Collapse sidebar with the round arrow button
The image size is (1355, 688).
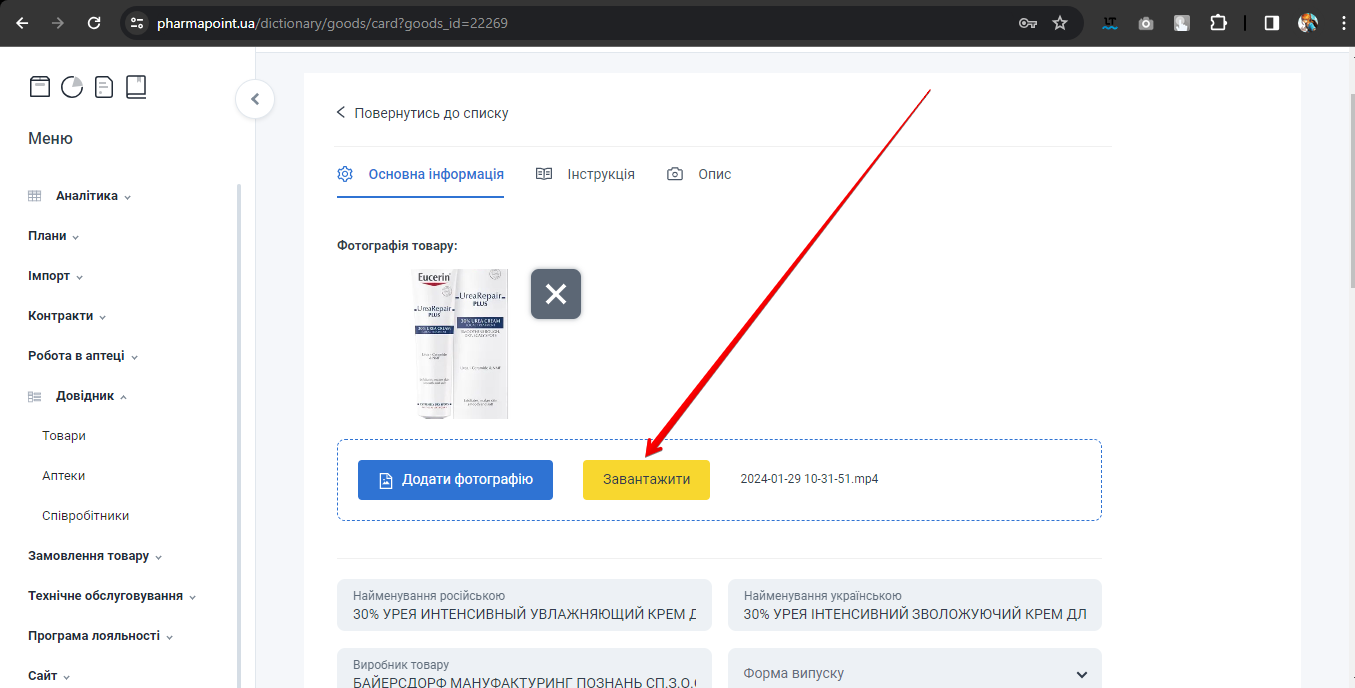pyautogui.click(x=255, y=99)
